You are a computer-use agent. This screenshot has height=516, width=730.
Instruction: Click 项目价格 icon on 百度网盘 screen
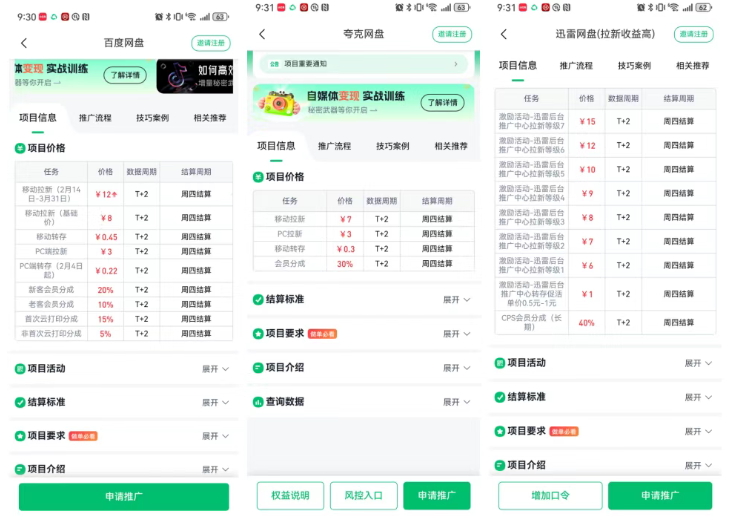coord(20,148)
